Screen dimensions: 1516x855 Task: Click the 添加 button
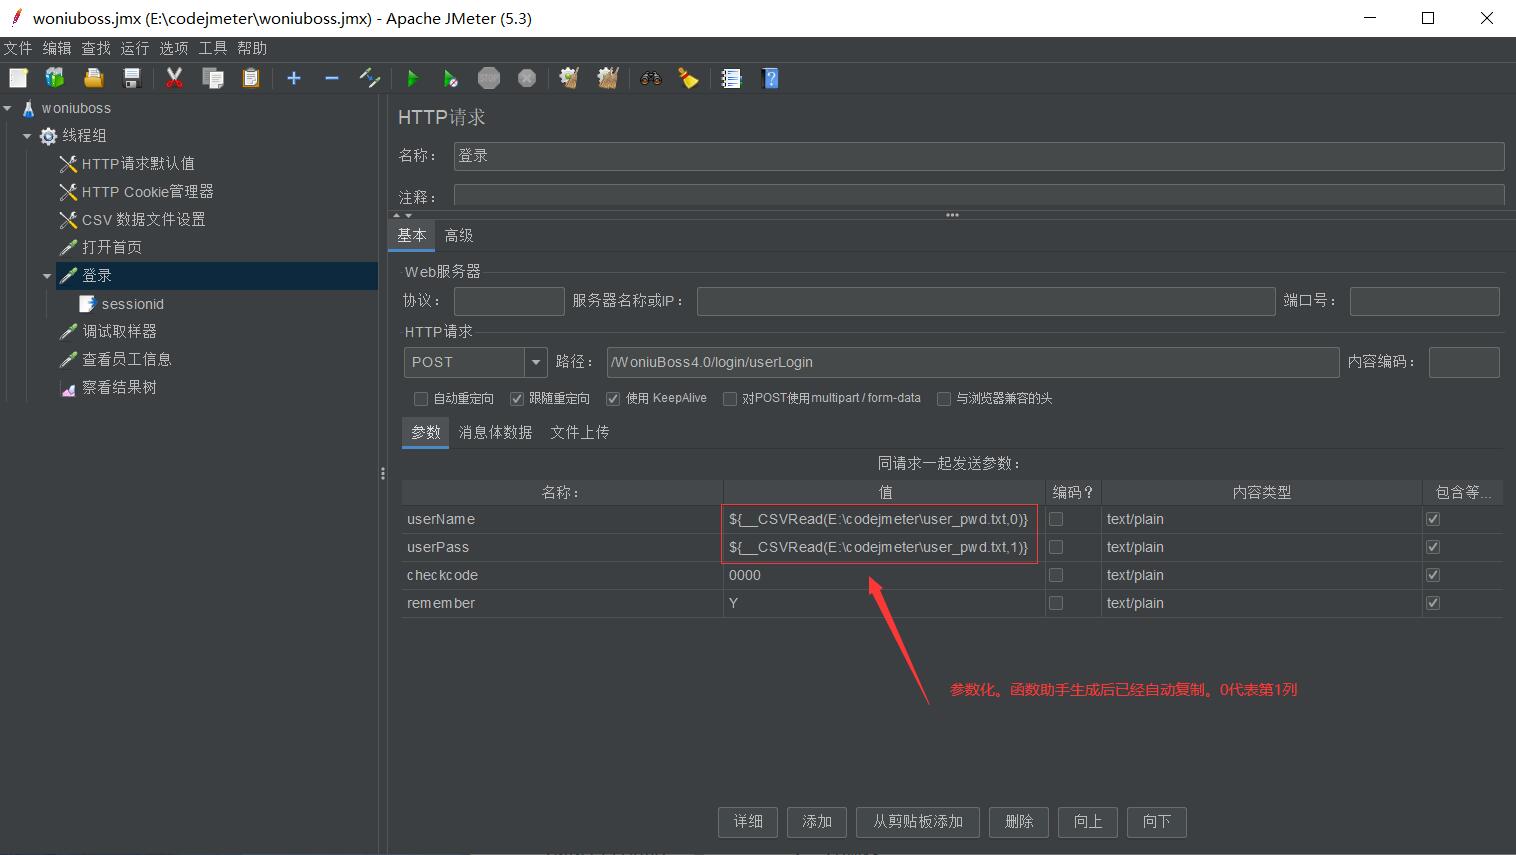[x=817, y=821]
